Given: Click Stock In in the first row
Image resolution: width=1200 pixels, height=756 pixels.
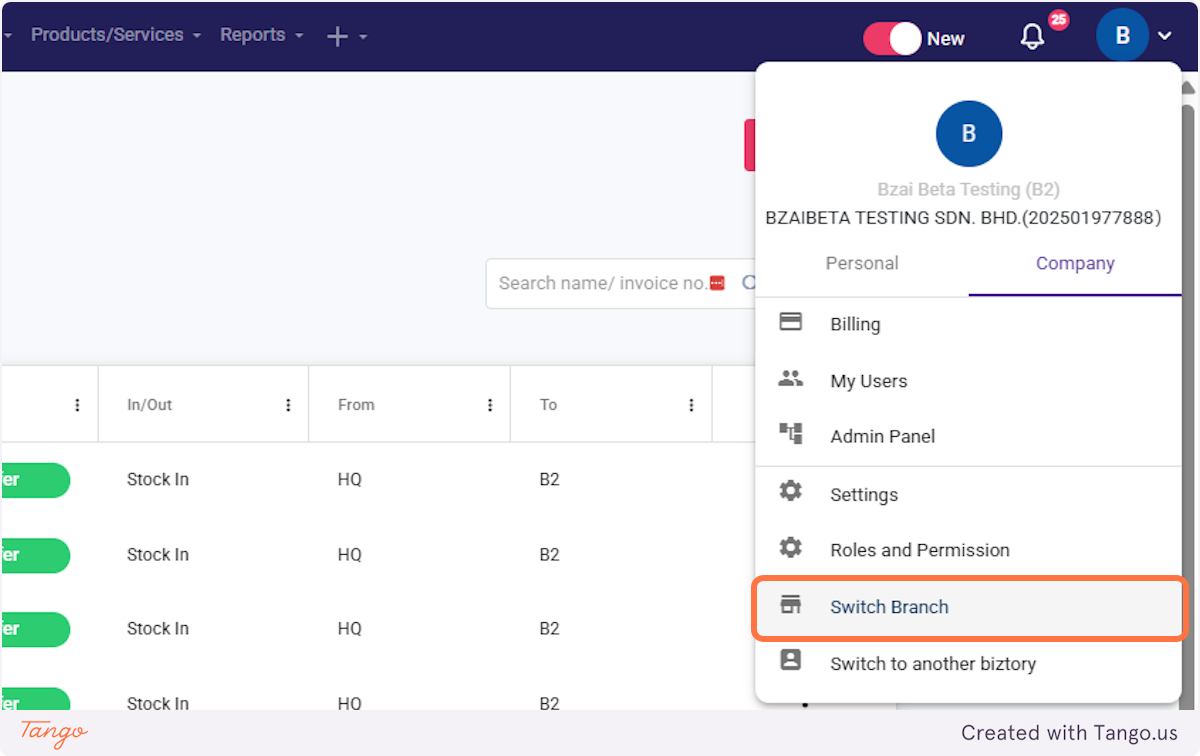Looking at the screenshot, I should pyautogui.click(x=158, y=480).
